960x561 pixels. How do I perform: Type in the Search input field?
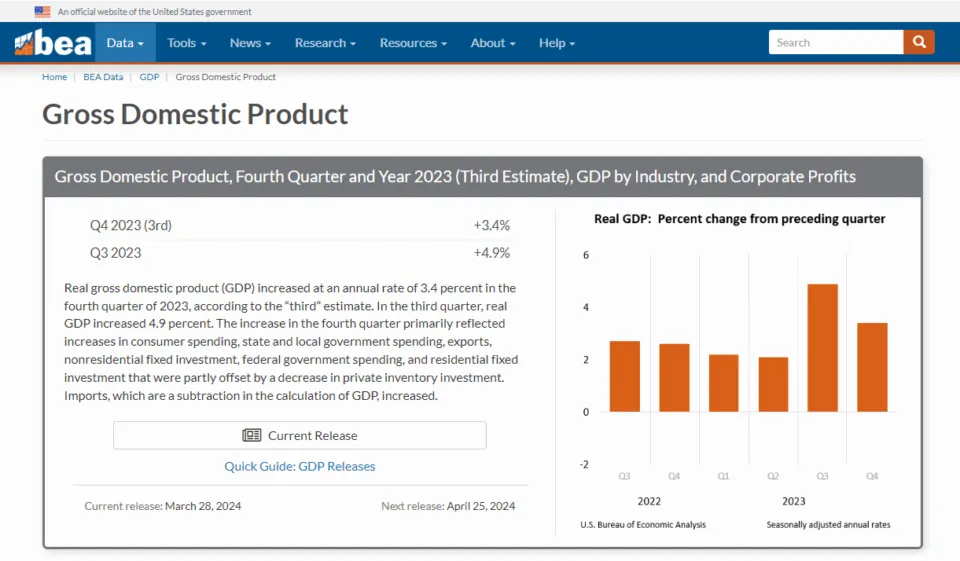836,42
